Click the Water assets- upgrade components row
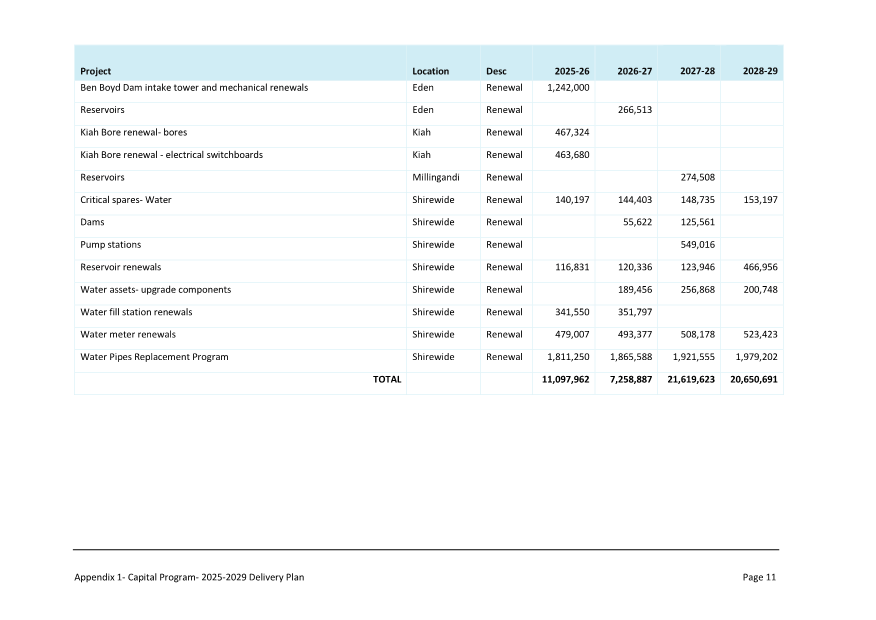 155,290
